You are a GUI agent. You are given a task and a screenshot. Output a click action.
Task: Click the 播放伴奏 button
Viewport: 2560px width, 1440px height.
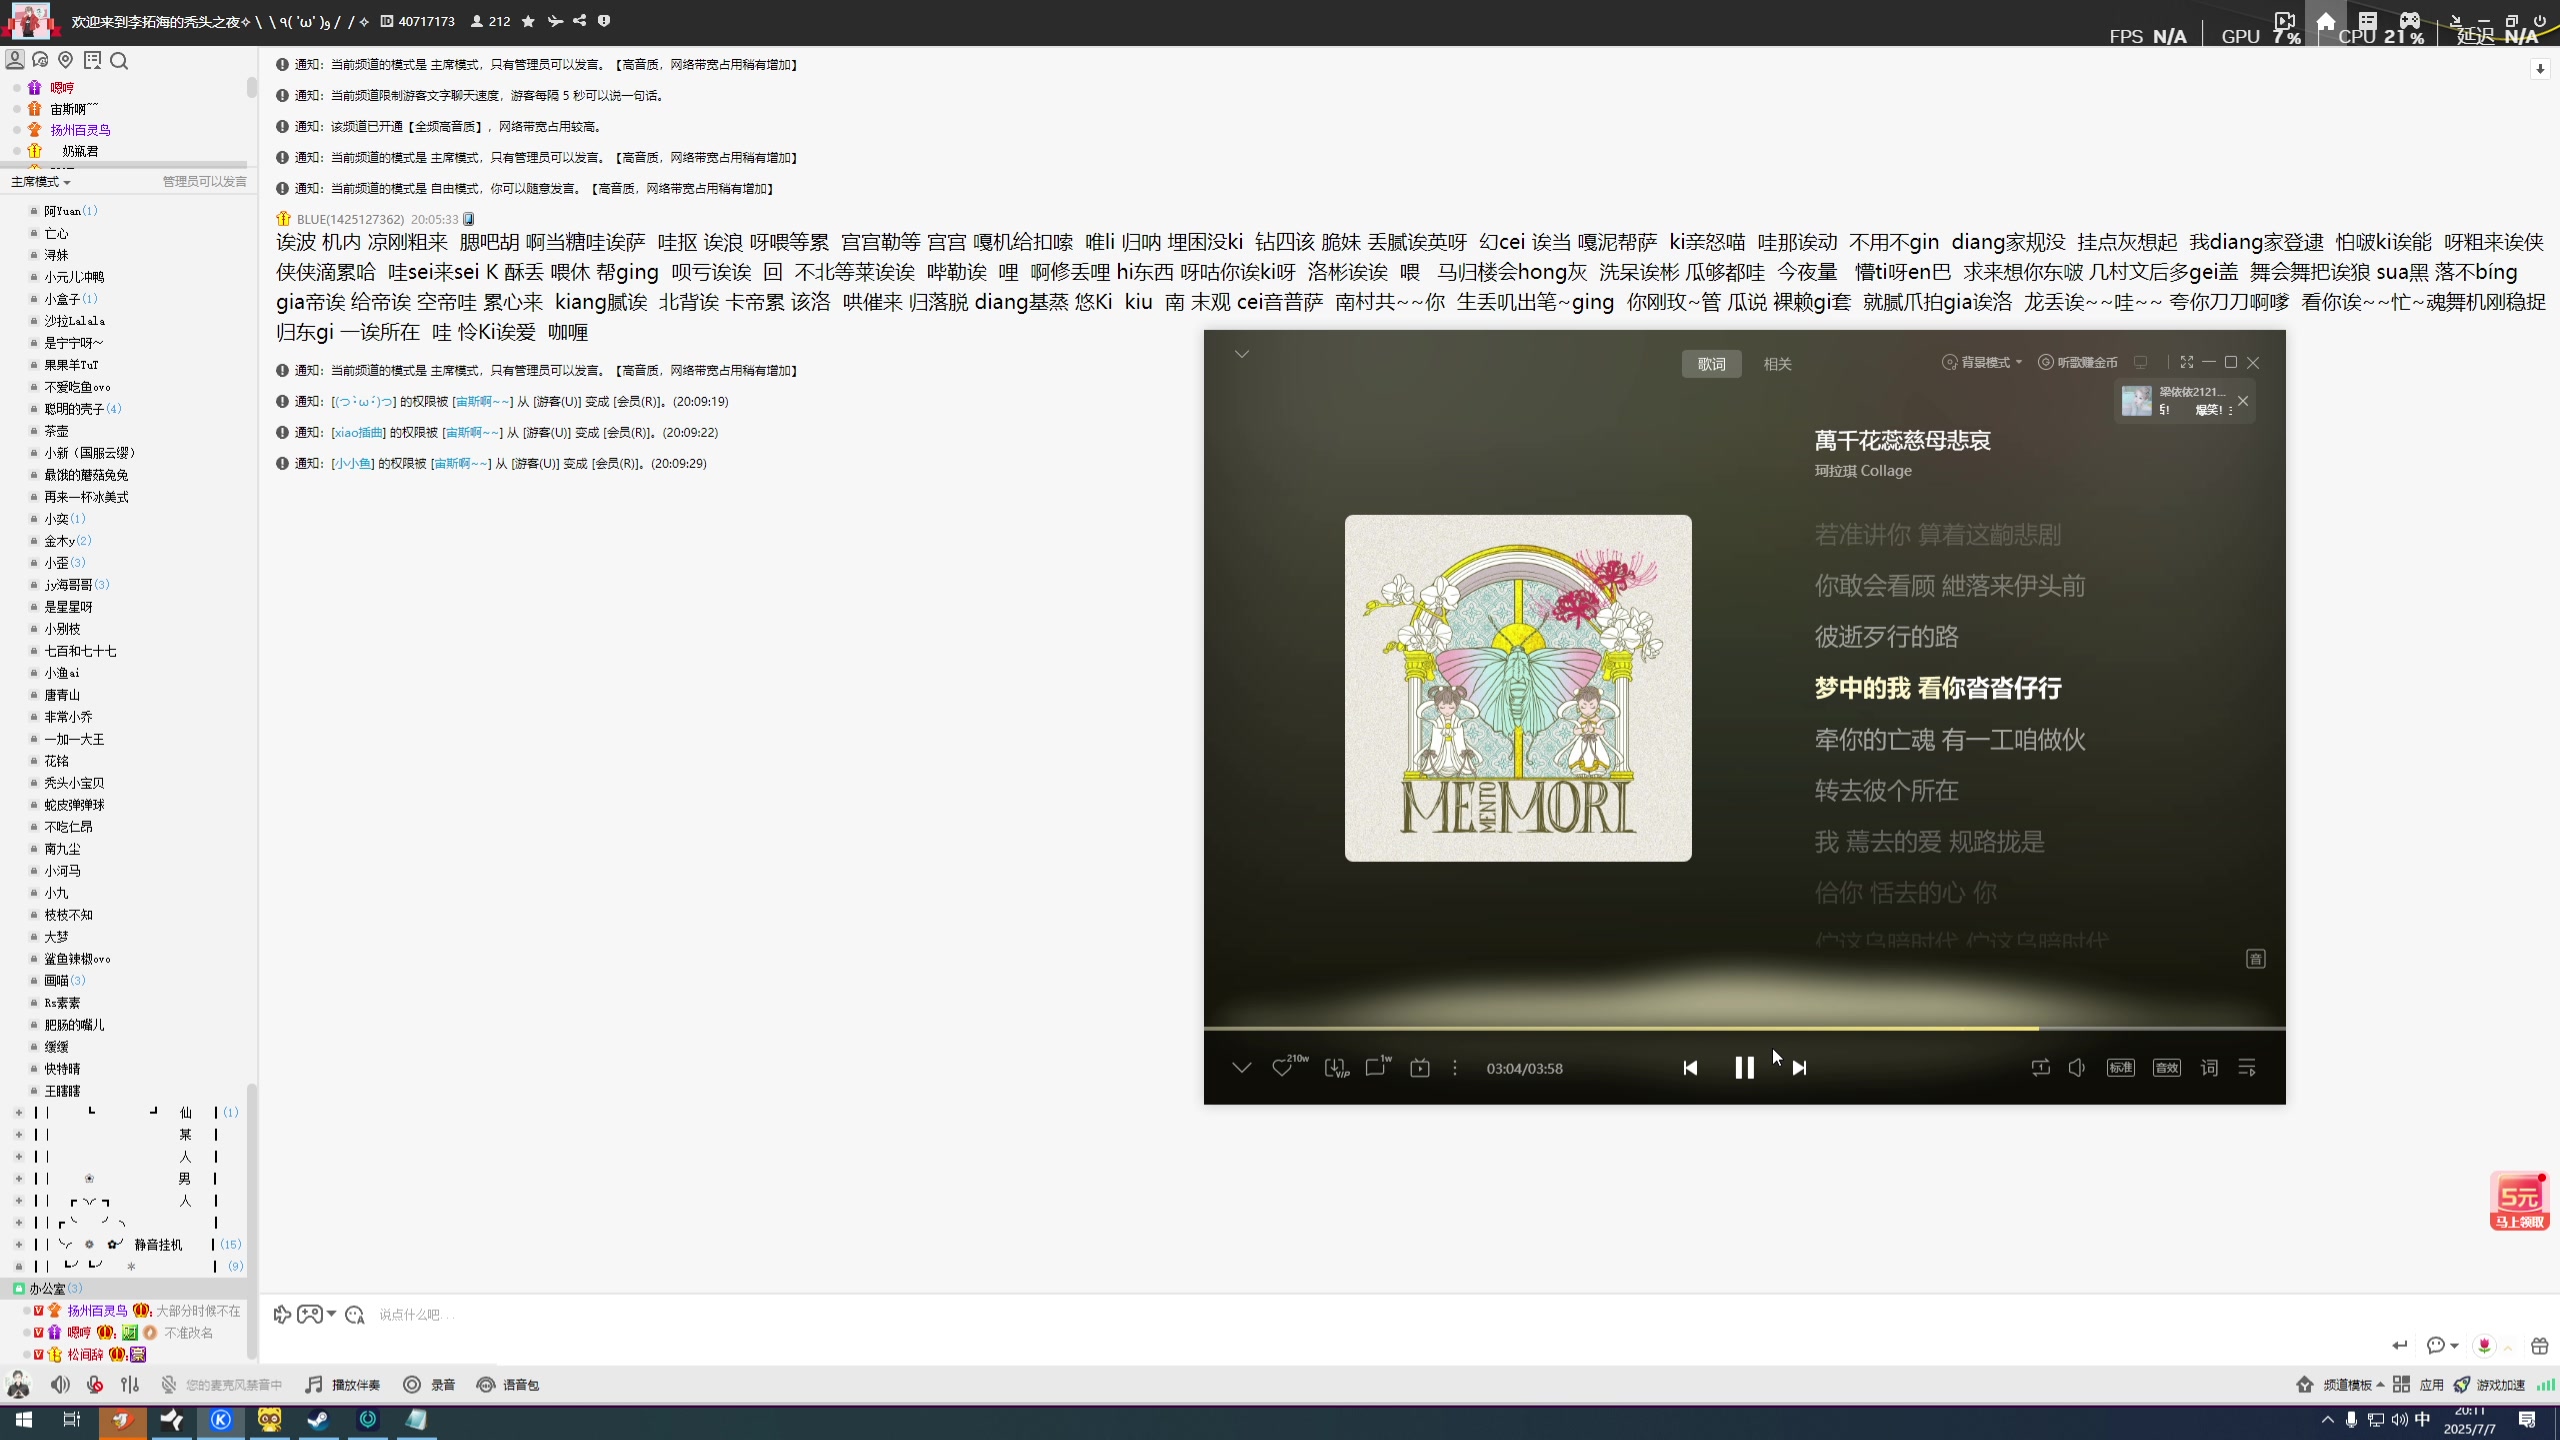coord(343,1385)
